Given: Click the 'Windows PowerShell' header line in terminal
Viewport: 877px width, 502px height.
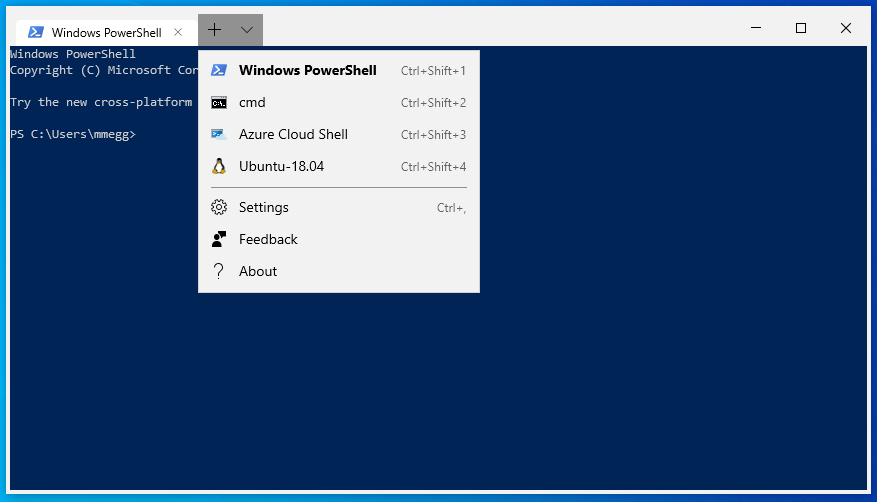Looking at the screenshot, I should pos(73,54).
